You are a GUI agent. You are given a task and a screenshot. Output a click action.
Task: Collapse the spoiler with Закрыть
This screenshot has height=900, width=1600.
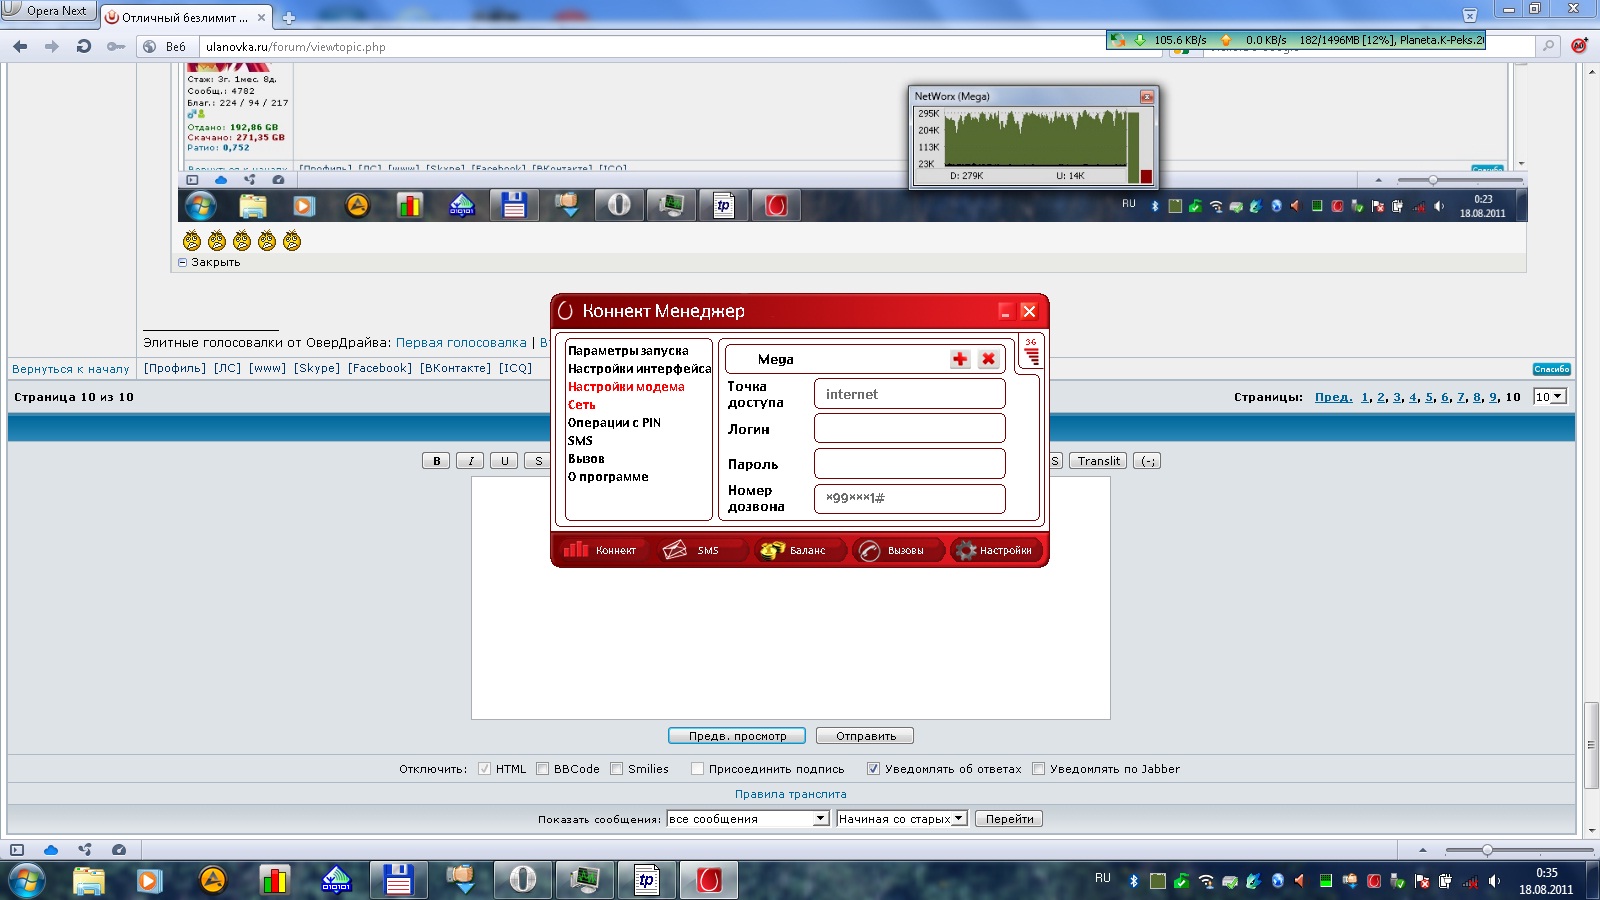[209, 262]
